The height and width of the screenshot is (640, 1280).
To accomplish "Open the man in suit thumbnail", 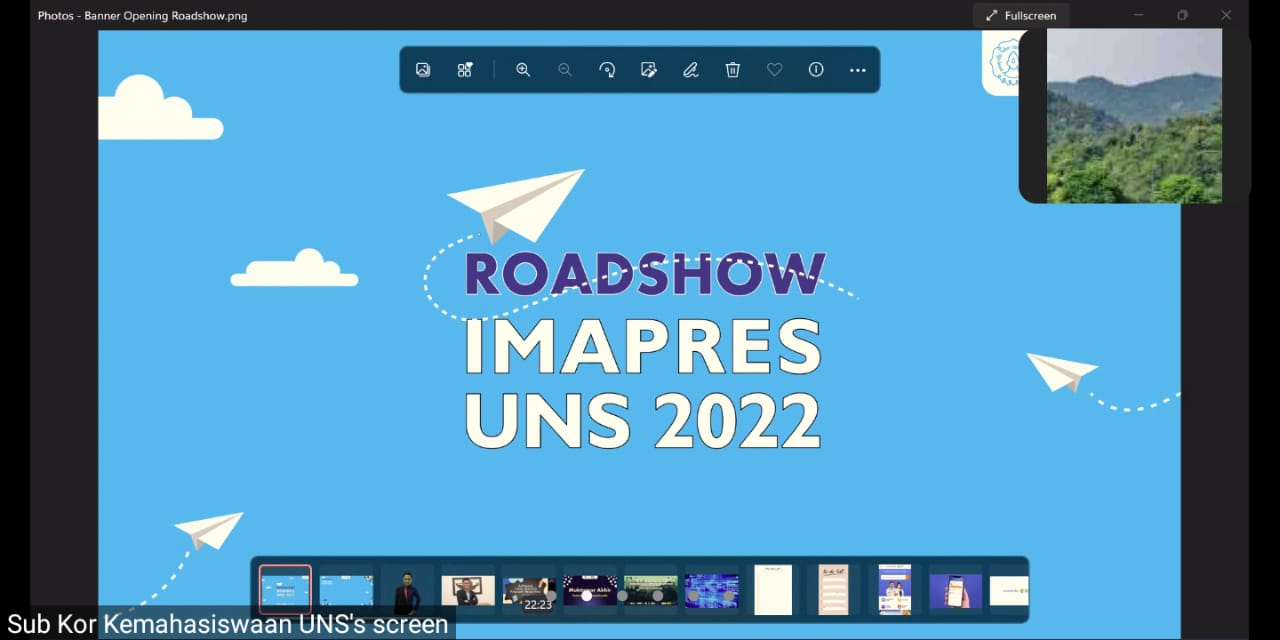I will coord(407,590).
